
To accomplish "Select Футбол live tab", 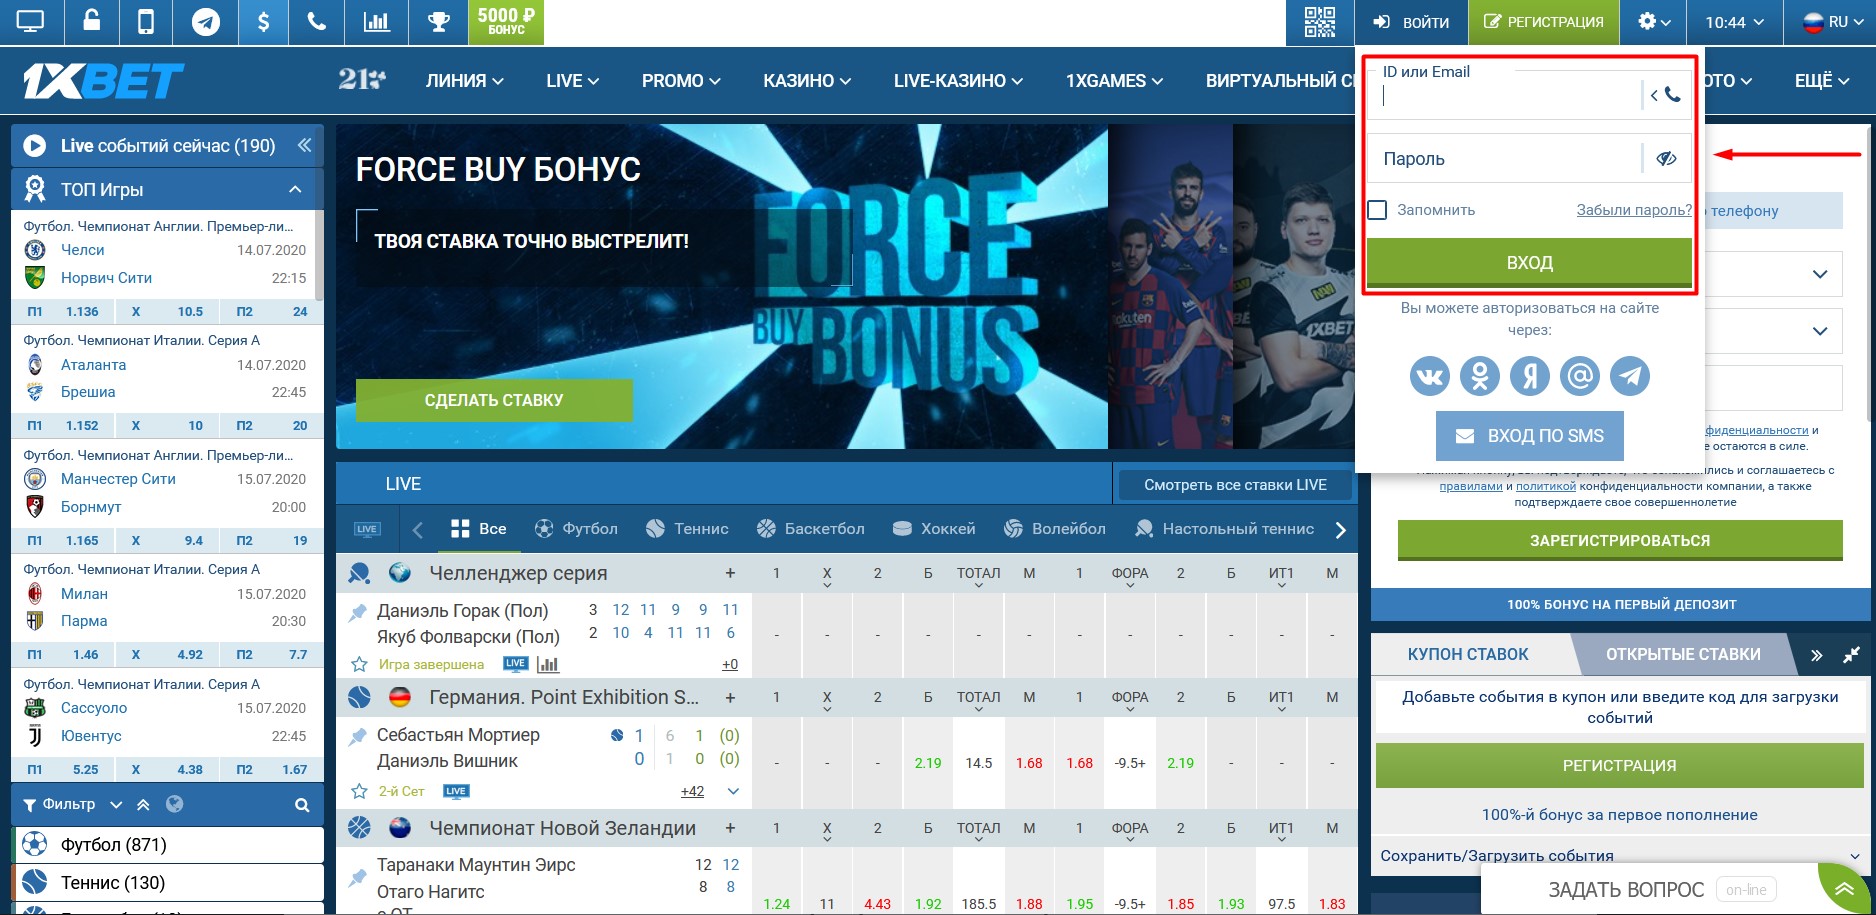I will coord(577,529).
